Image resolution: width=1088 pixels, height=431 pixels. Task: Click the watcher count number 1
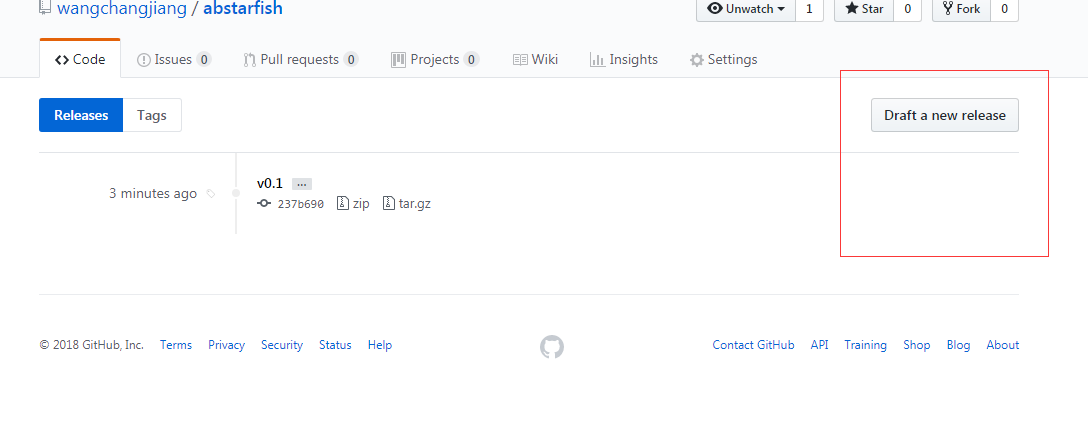point(809,9)
